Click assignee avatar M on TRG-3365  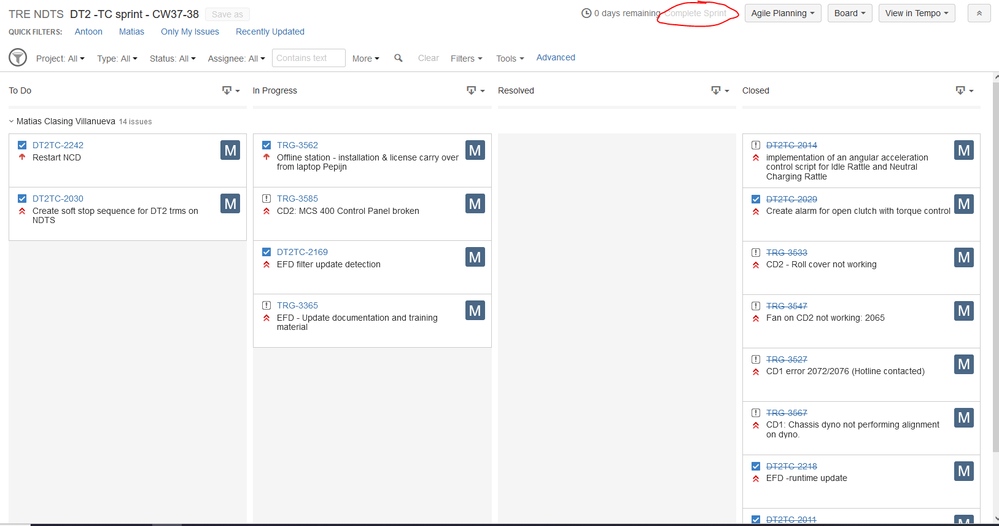475,311
